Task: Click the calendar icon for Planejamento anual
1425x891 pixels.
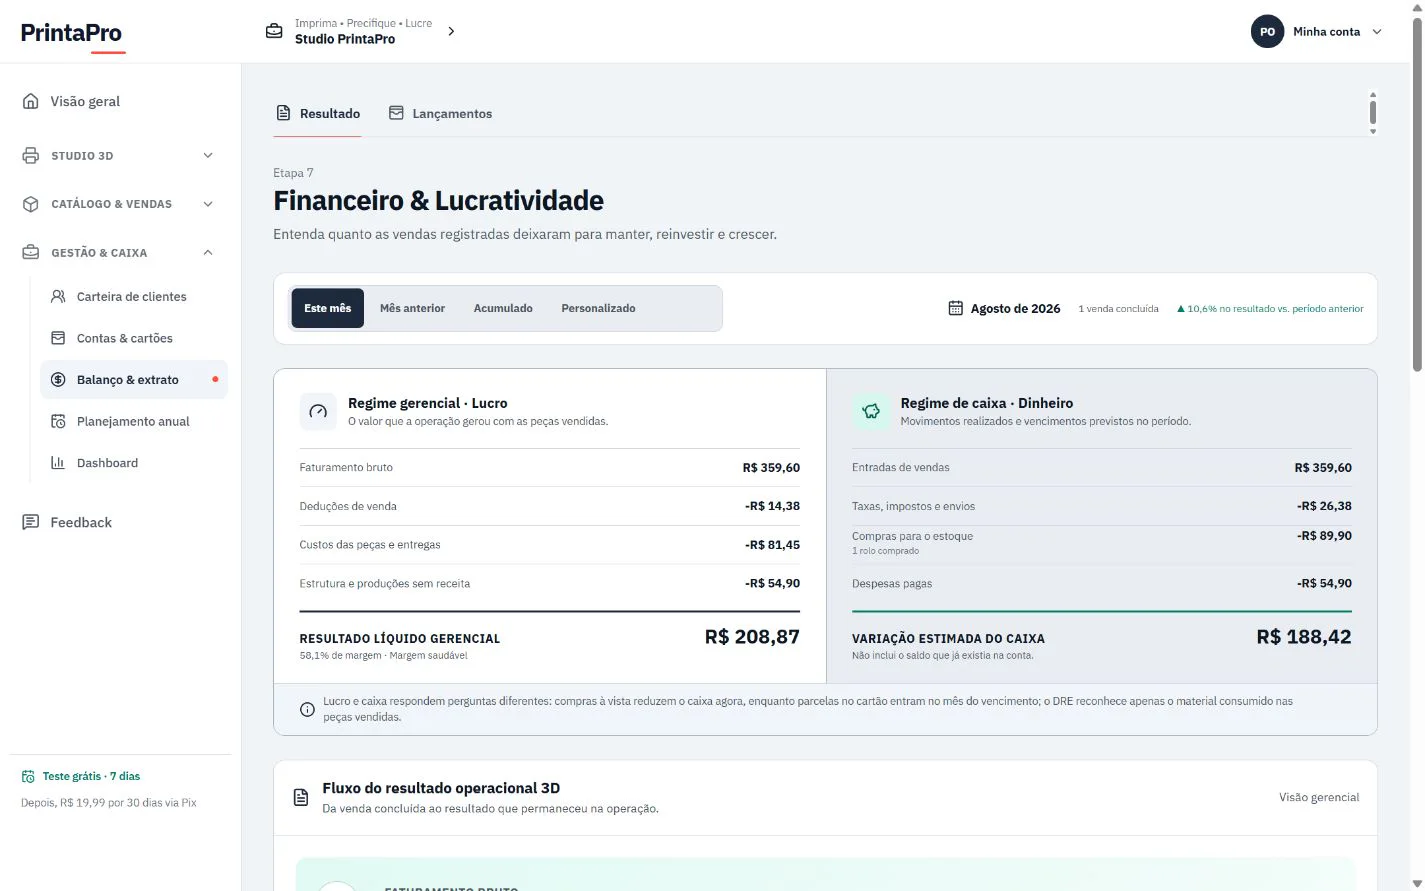Action: (58, 421)
